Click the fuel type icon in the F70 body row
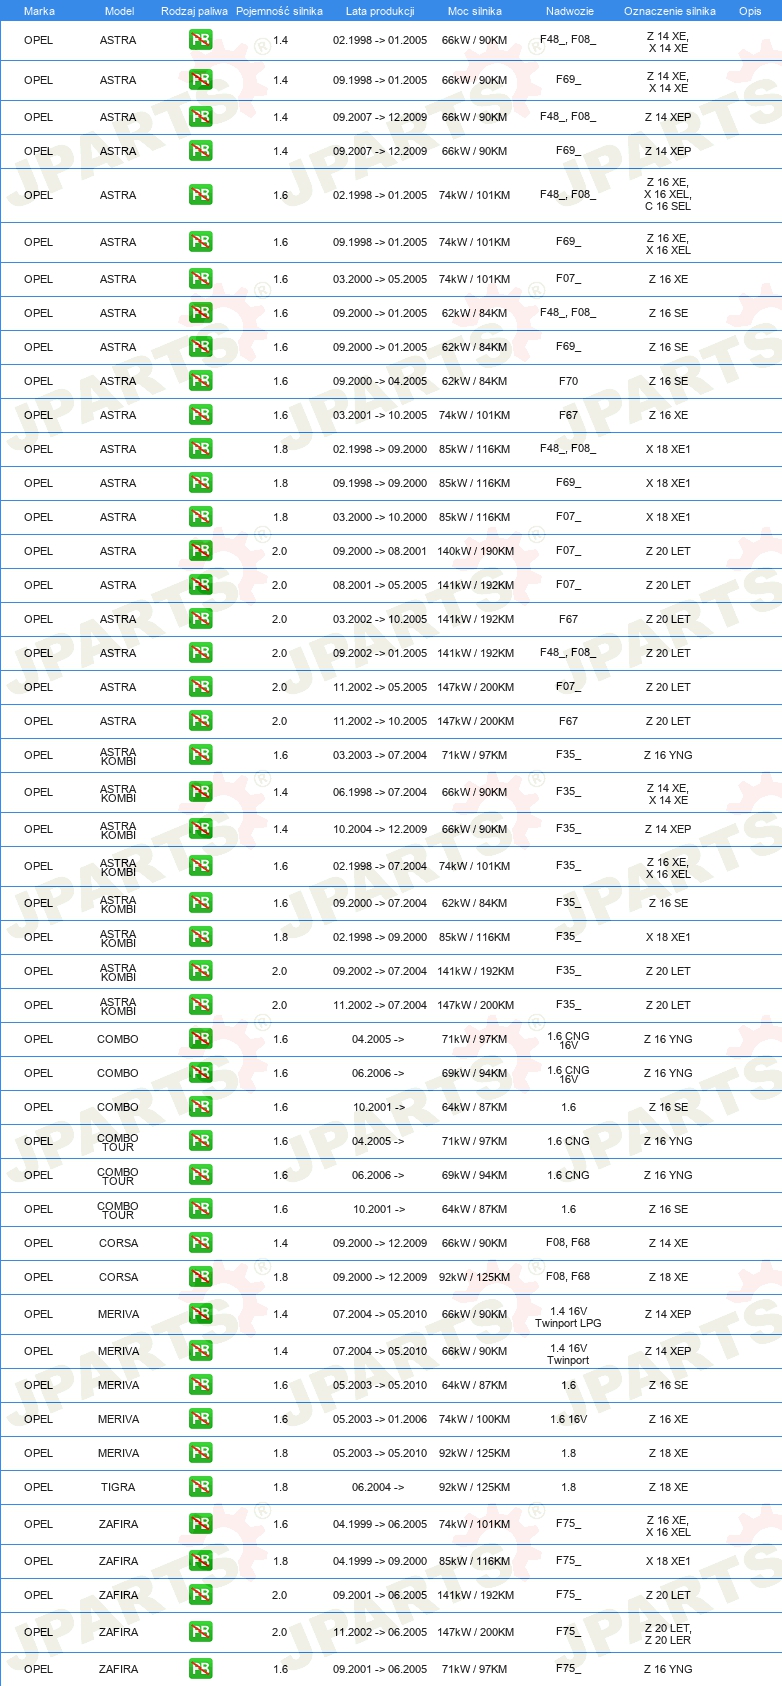The width and height of the screenshot is (782, 1686). [x=200, y=381]
